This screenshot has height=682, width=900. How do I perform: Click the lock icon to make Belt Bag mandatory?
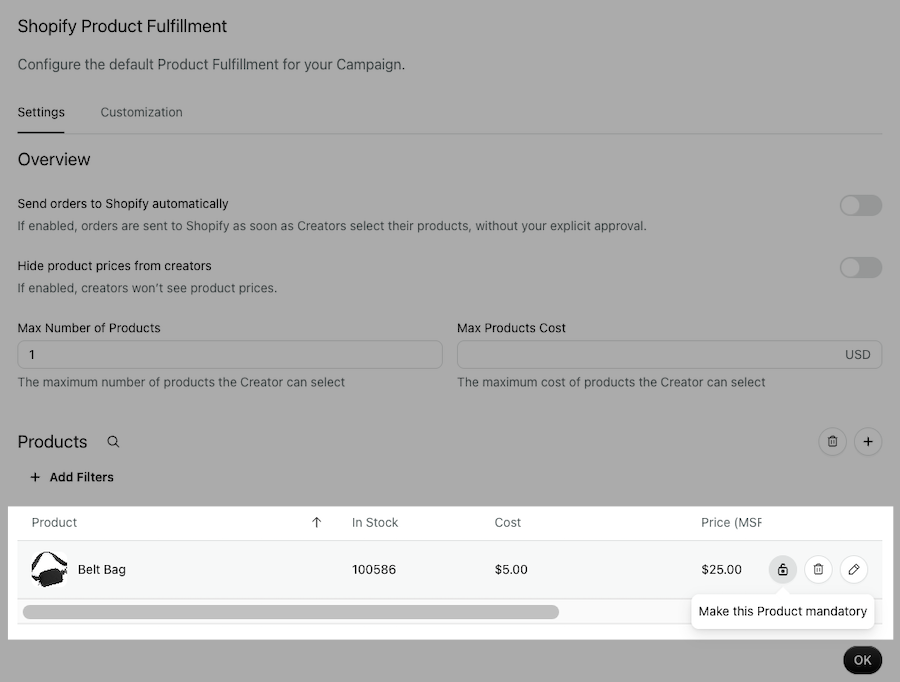(x=782, y=569)
